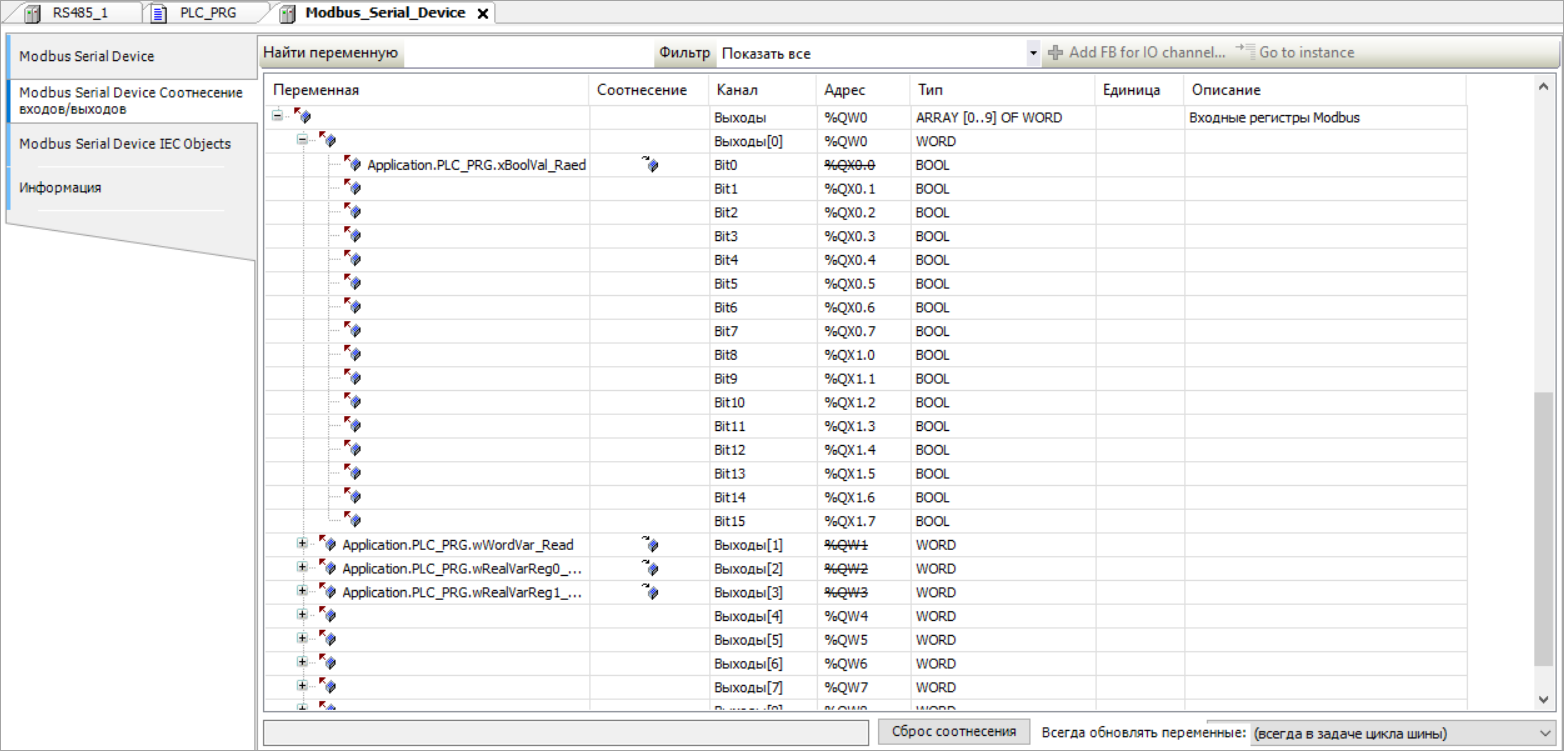Expand the Выходы[4] tree node
Viewport: 1564px width, 751px height.
302,616
